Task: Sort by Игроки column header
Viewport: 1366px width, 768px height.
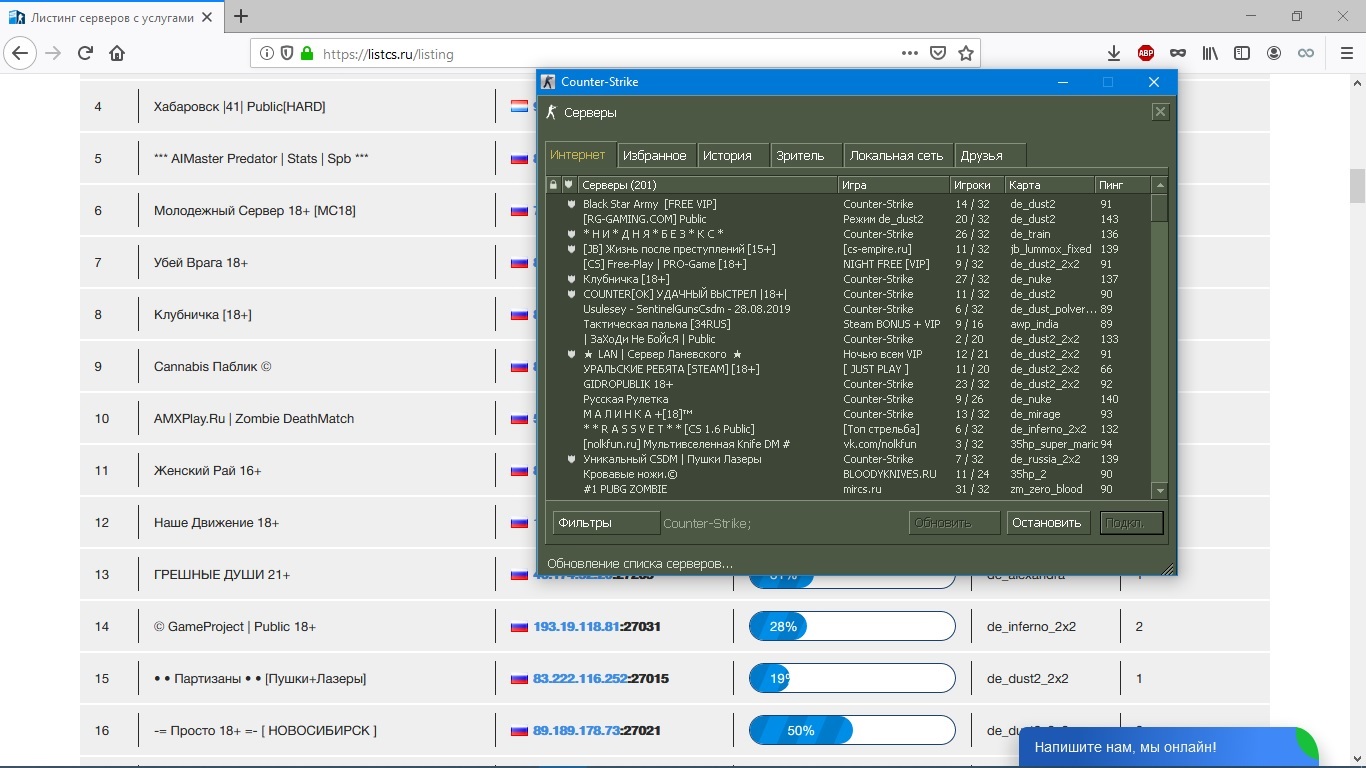Action: [977, 185]
